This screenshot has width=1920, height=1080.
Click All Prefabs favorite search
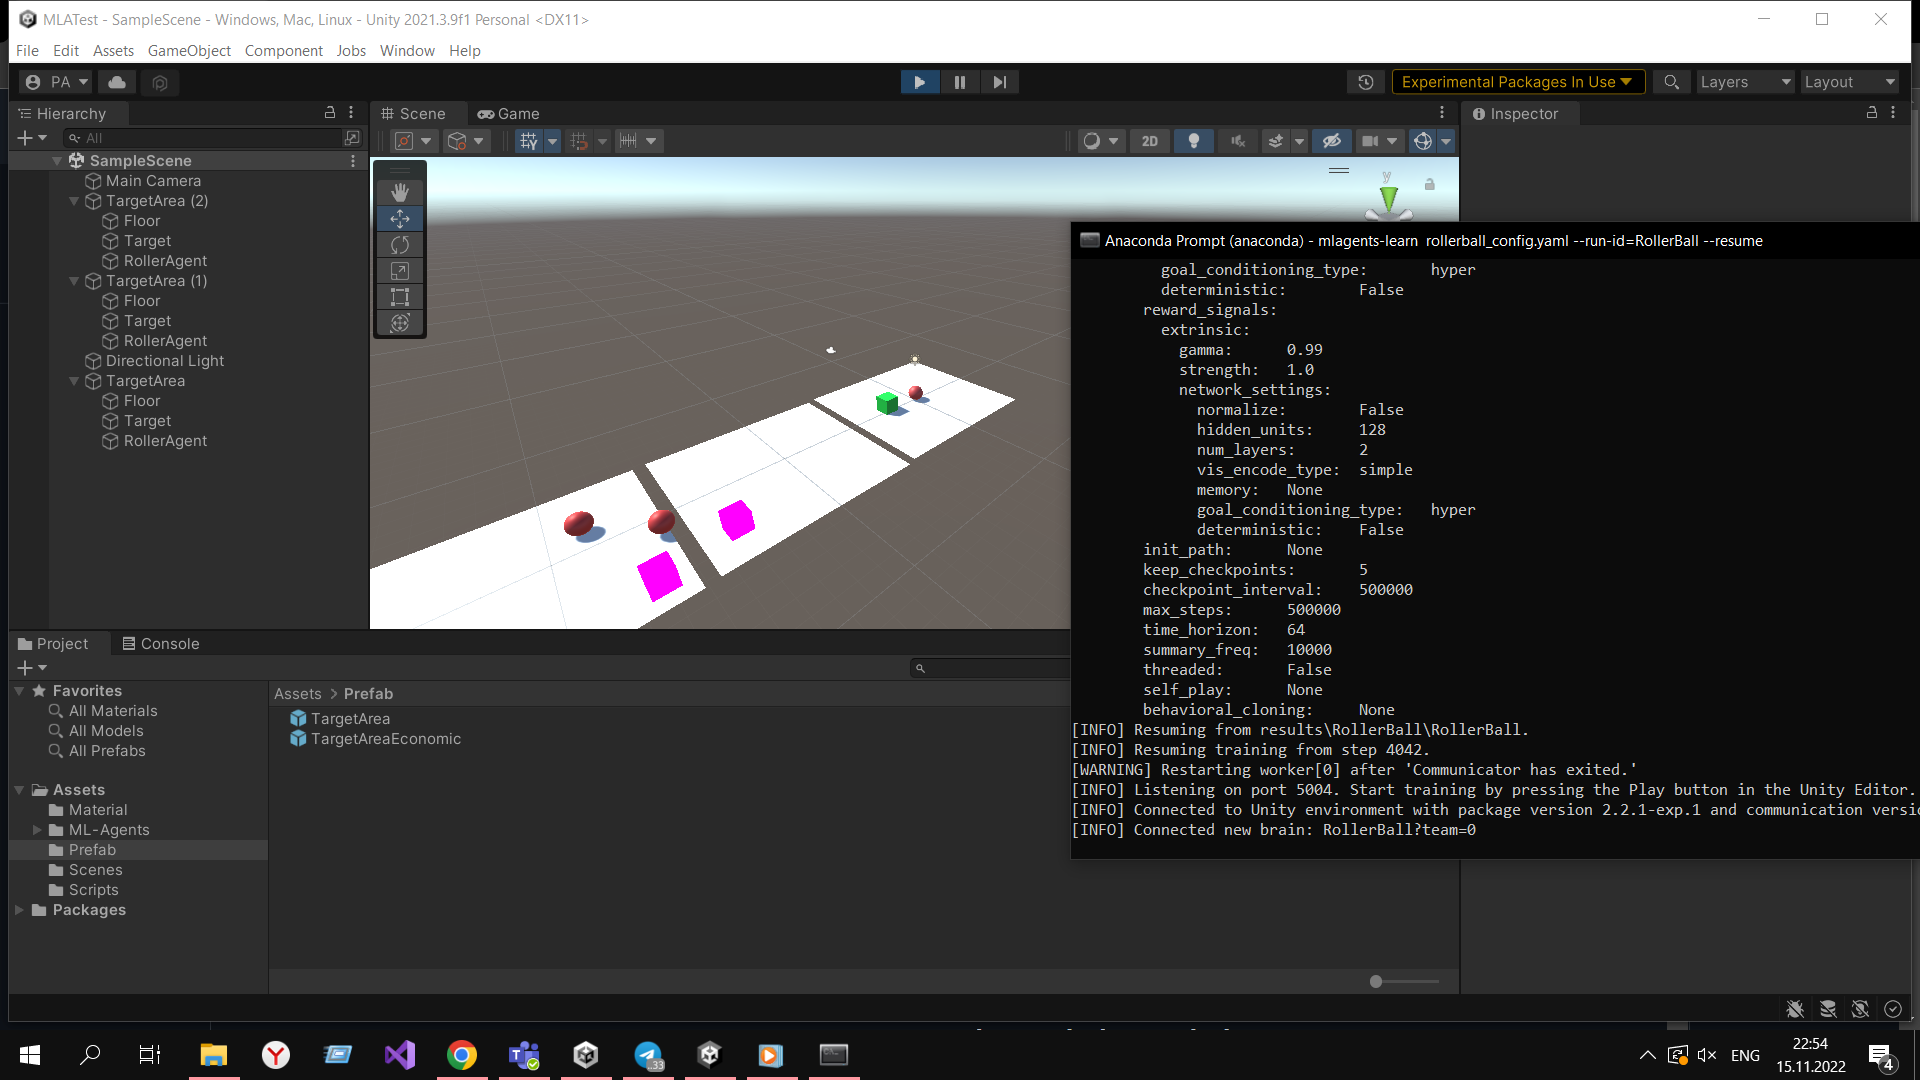pos(107,751)
